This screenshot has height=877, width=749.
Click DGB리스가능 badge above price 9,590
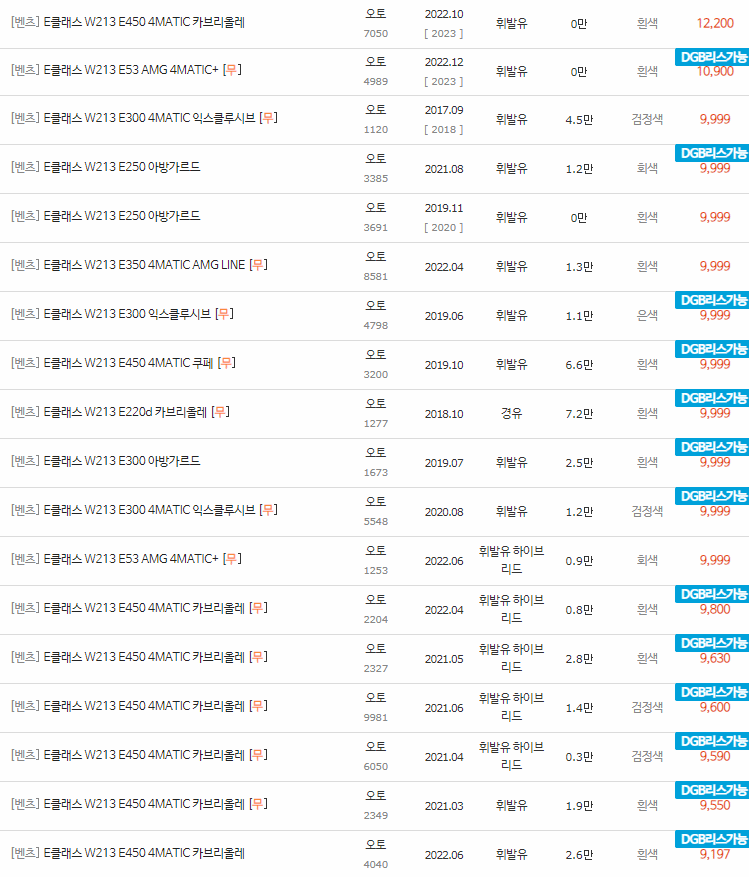(712, 742)
